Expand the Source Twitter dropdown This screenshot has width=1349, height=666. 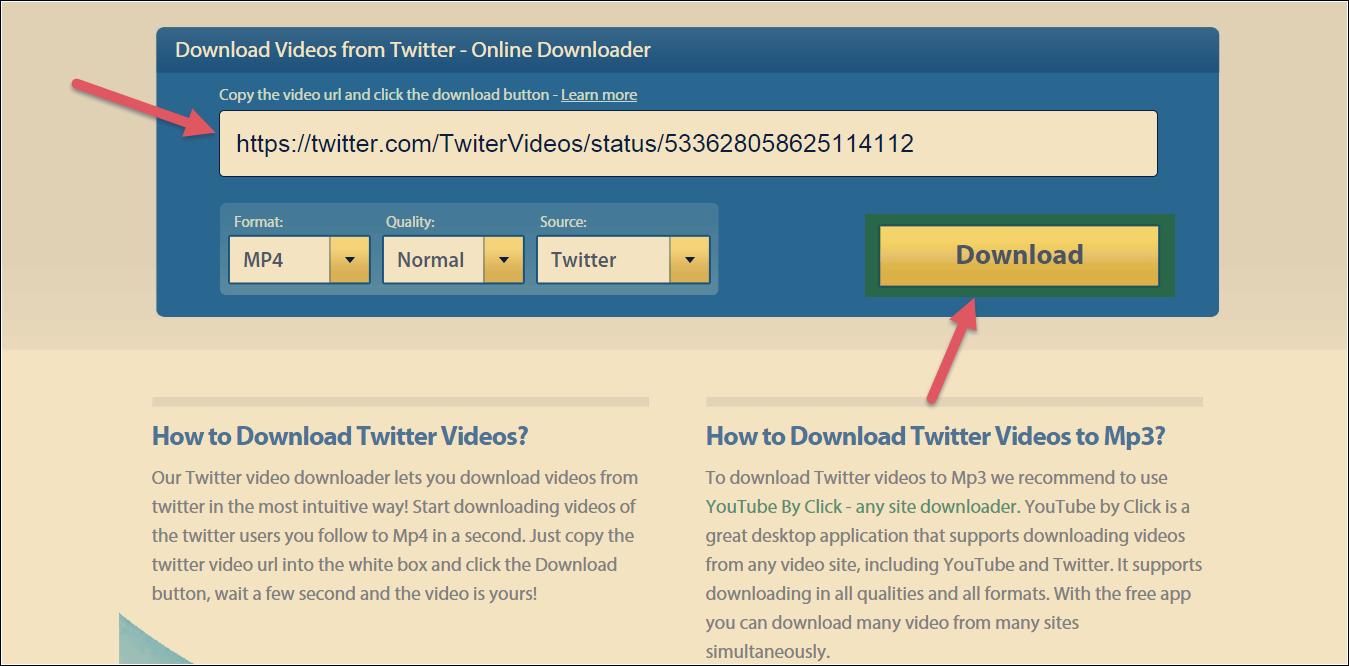coord(623,260)
